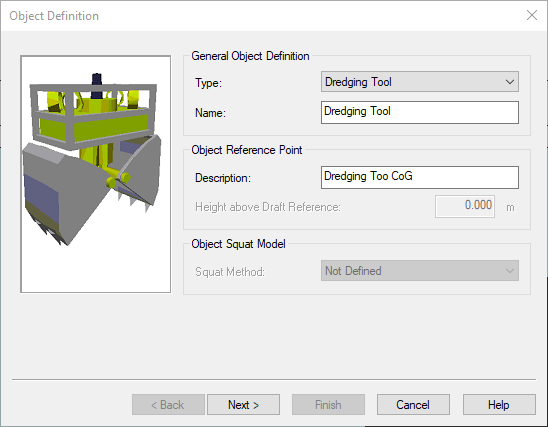This screenshot has height=427, width=548.
Task: Go back with the < Back button
Action: (168, 405)
